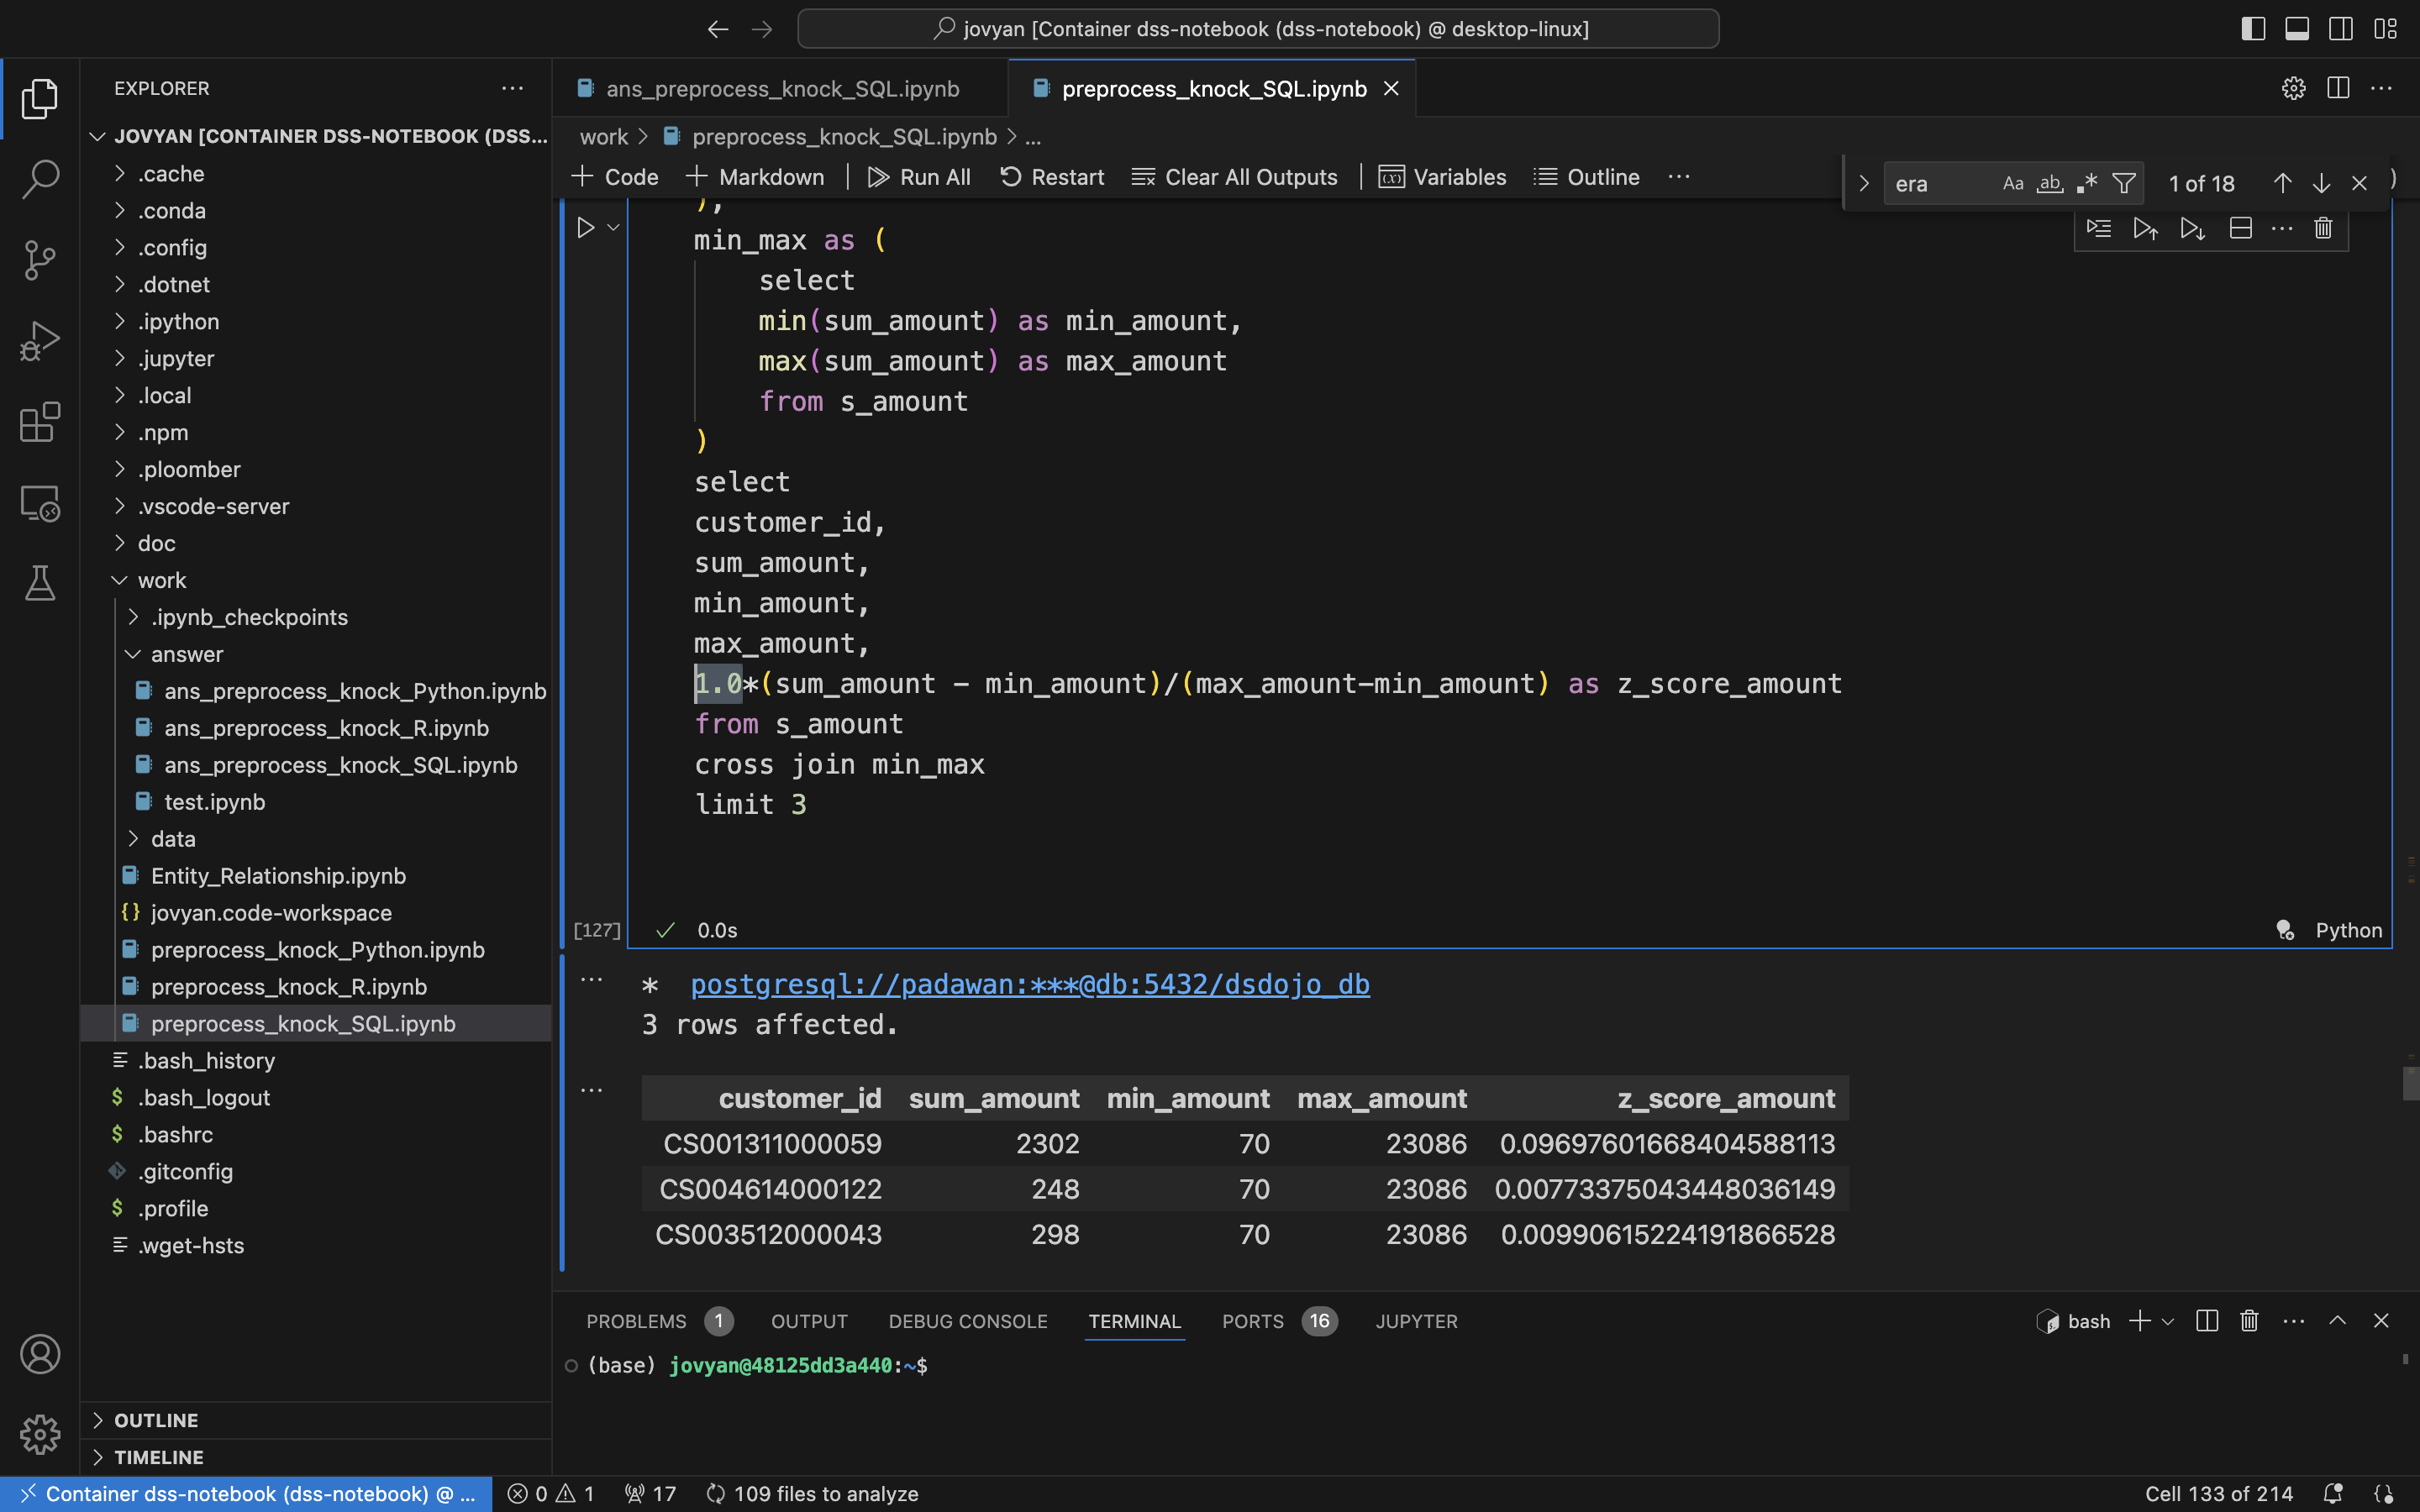Open the OUTPUT panel tab
Viewport: 2420px width, 1512px height.
click(x=809, y=1321)
